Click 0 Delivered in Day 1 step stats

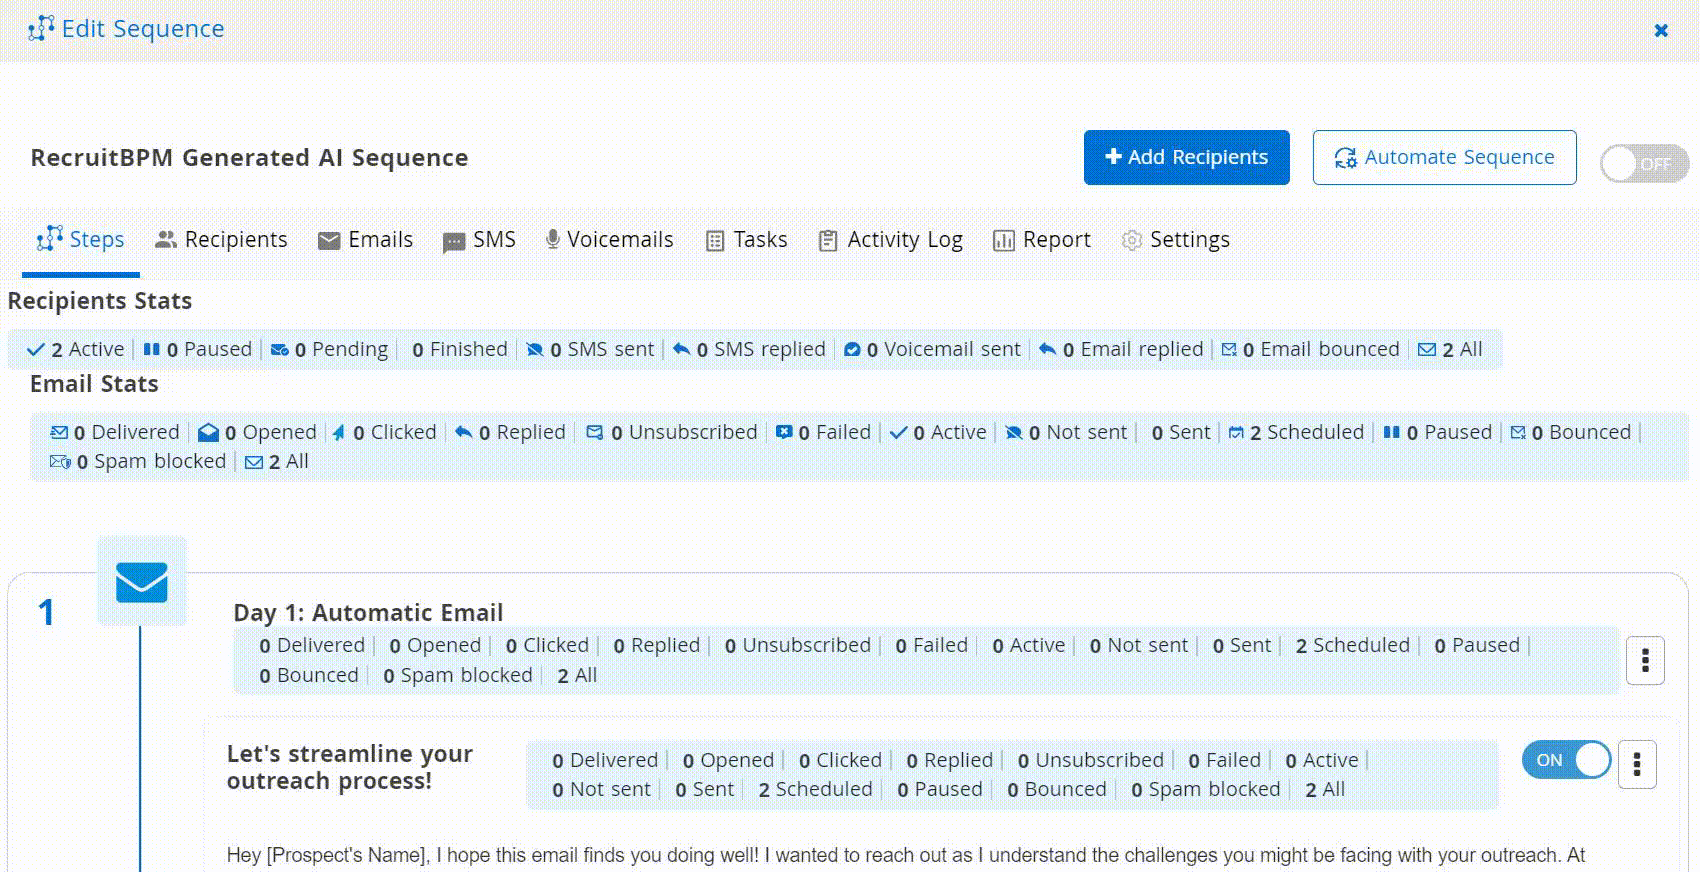pyautogui.click(x=312, y=646)
